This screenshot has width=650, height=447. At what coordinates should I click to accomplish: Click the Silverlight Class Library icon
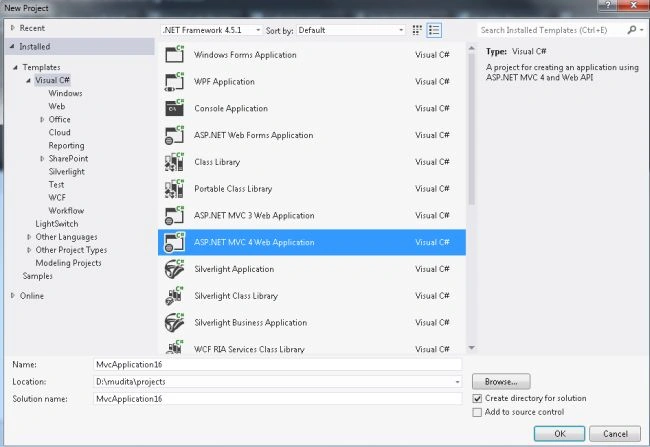(175, 296)
